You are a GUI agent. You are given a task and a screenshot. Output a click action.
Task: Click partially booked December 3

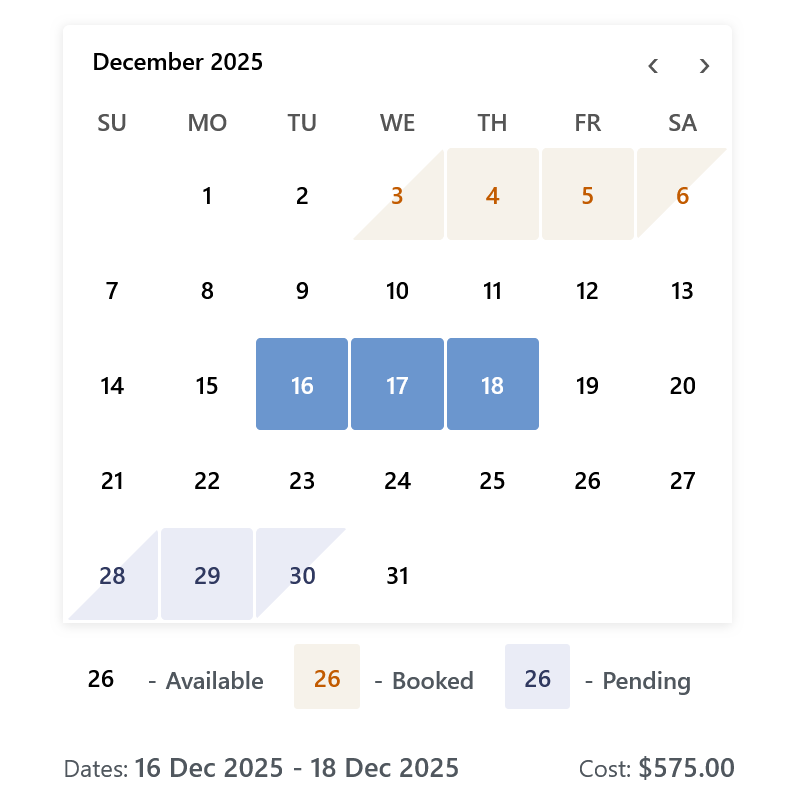[x=397, y=194]
